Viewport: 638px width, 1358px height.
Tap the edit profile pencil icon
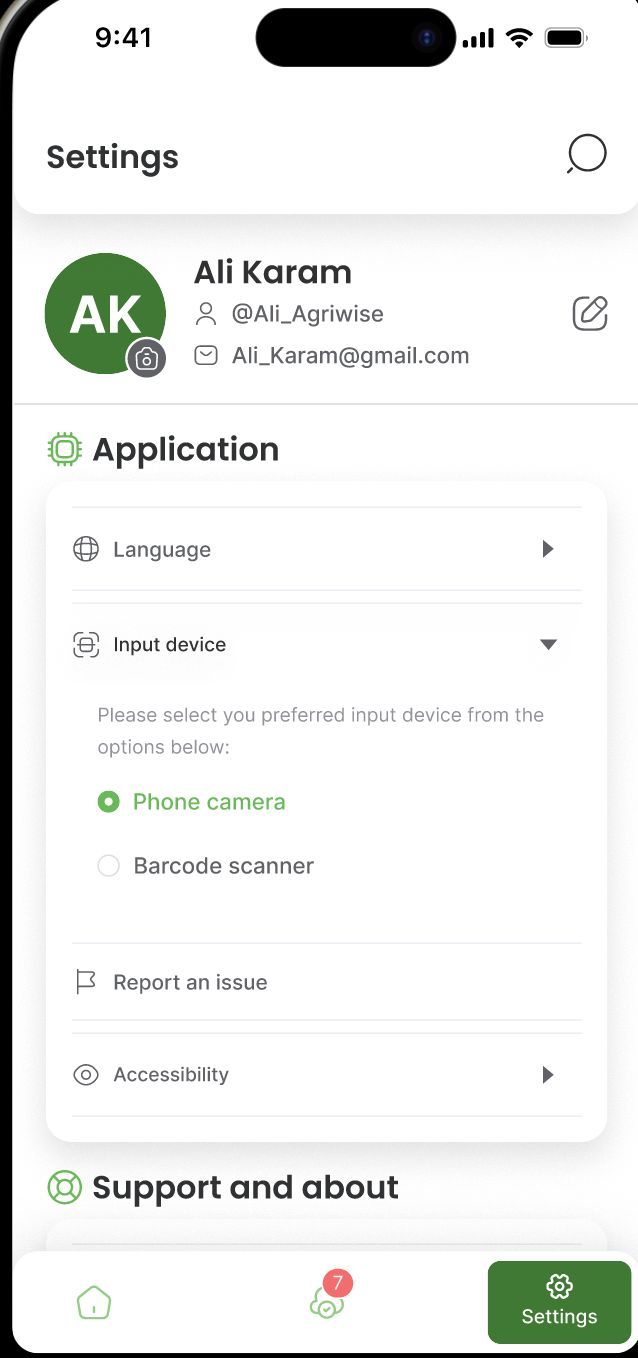pyautogui.click(x=590, y=313)
